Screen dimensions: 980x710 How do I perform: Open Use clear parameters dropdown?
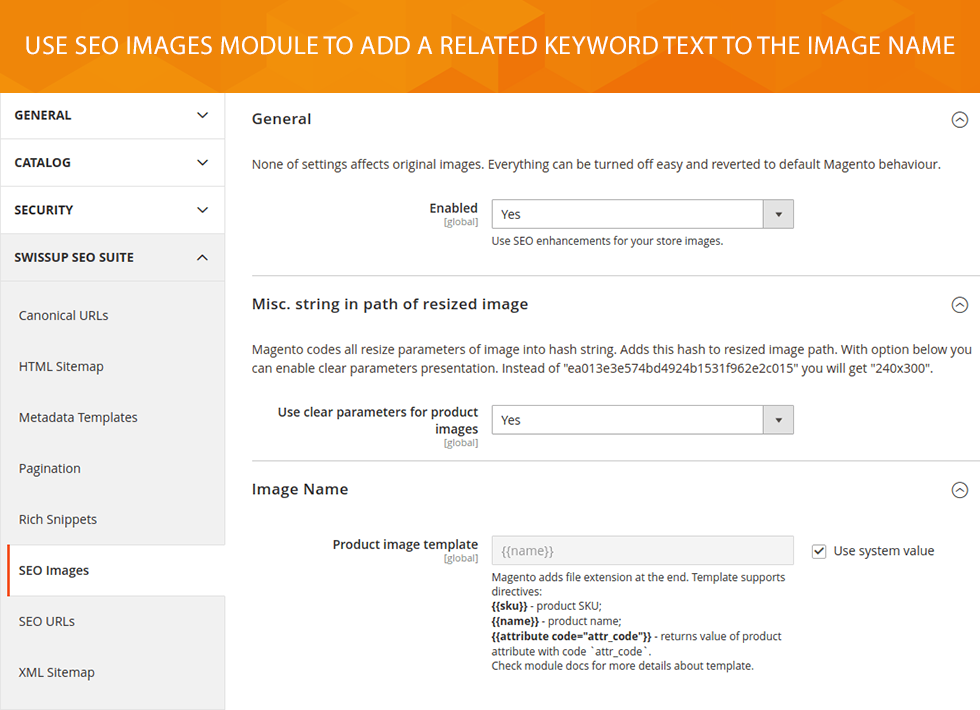coord(642,420)
